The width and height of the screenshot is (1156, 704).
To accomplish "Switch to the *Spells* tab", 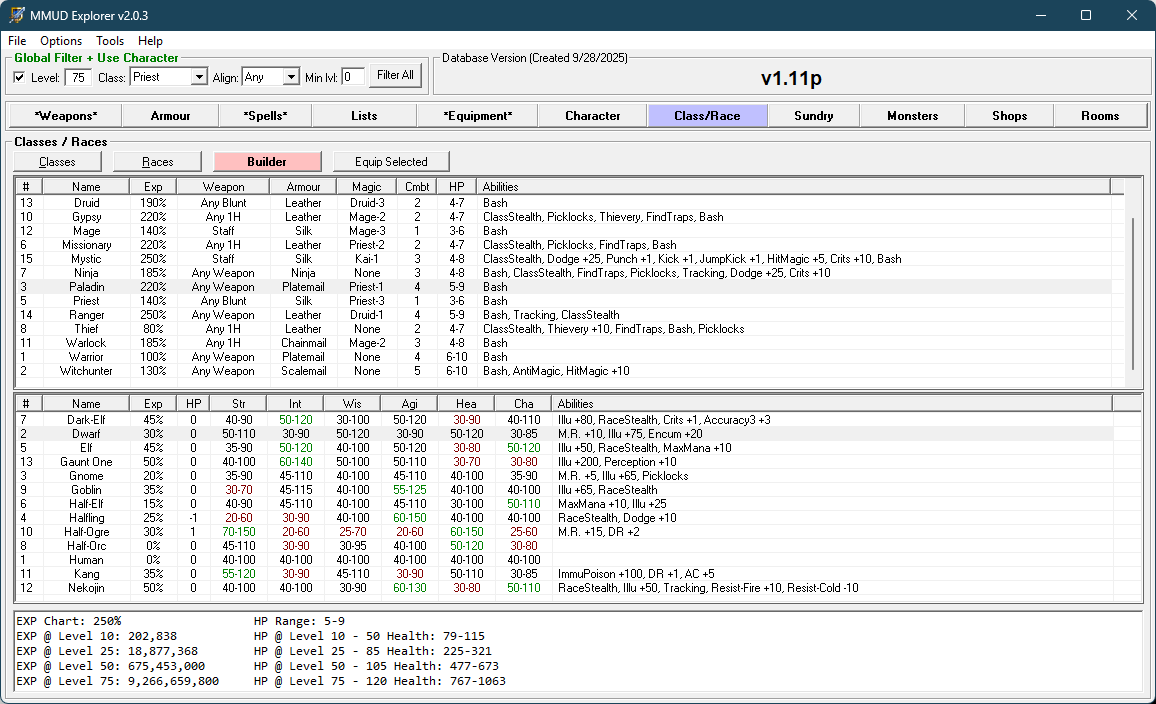I will (x=265, y=116).
